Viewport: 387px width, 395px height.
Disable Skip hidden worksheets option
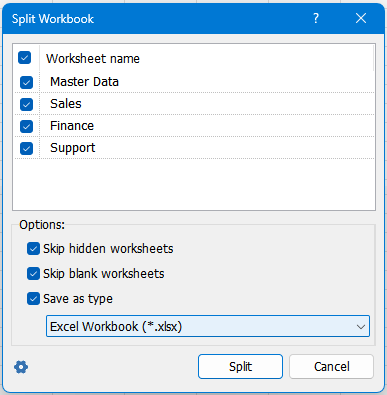pyautogui.click(x=33, y=249)
